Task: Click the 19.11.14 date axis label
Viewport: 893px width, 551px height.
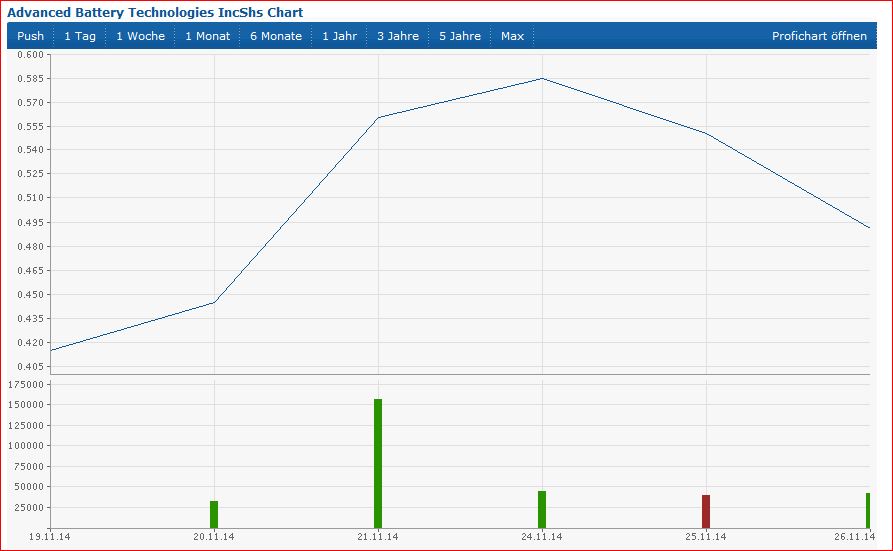Action: tap(50, 537)
